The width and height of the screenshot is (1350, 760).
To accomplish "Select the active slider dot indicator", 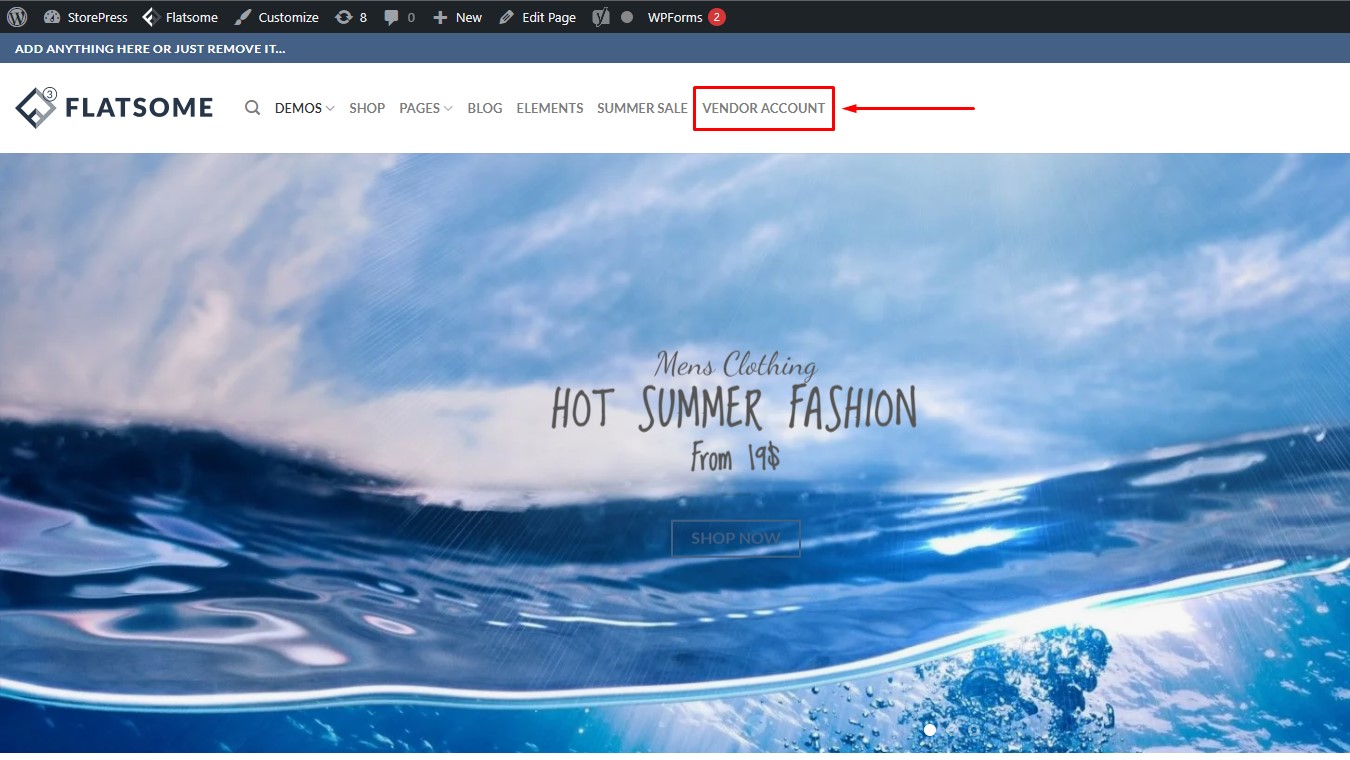I will [x=930, y=730].
